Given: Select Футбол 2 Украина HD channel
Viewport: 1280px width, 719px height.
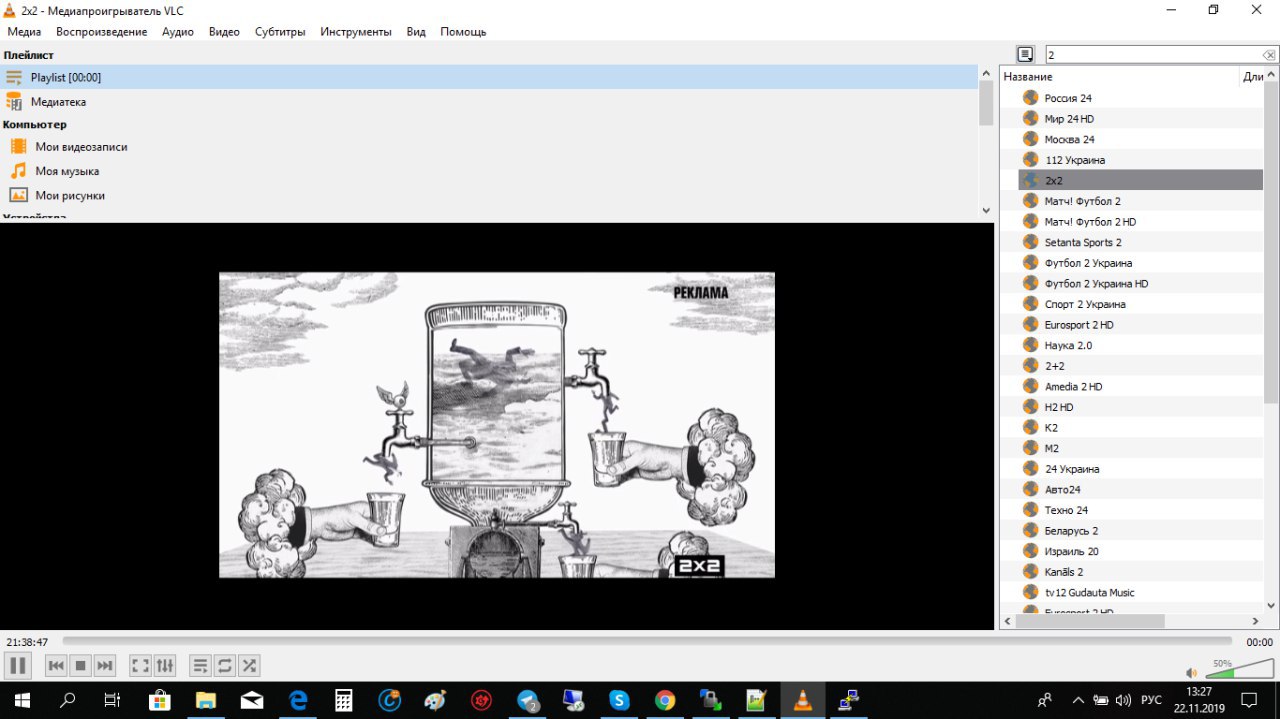Looking at the screenshot, I should tap(1096, 284).
